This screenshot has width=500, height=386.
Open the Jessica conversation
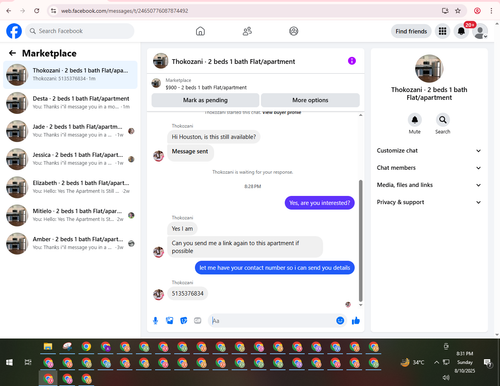click(x=70, y=159)
